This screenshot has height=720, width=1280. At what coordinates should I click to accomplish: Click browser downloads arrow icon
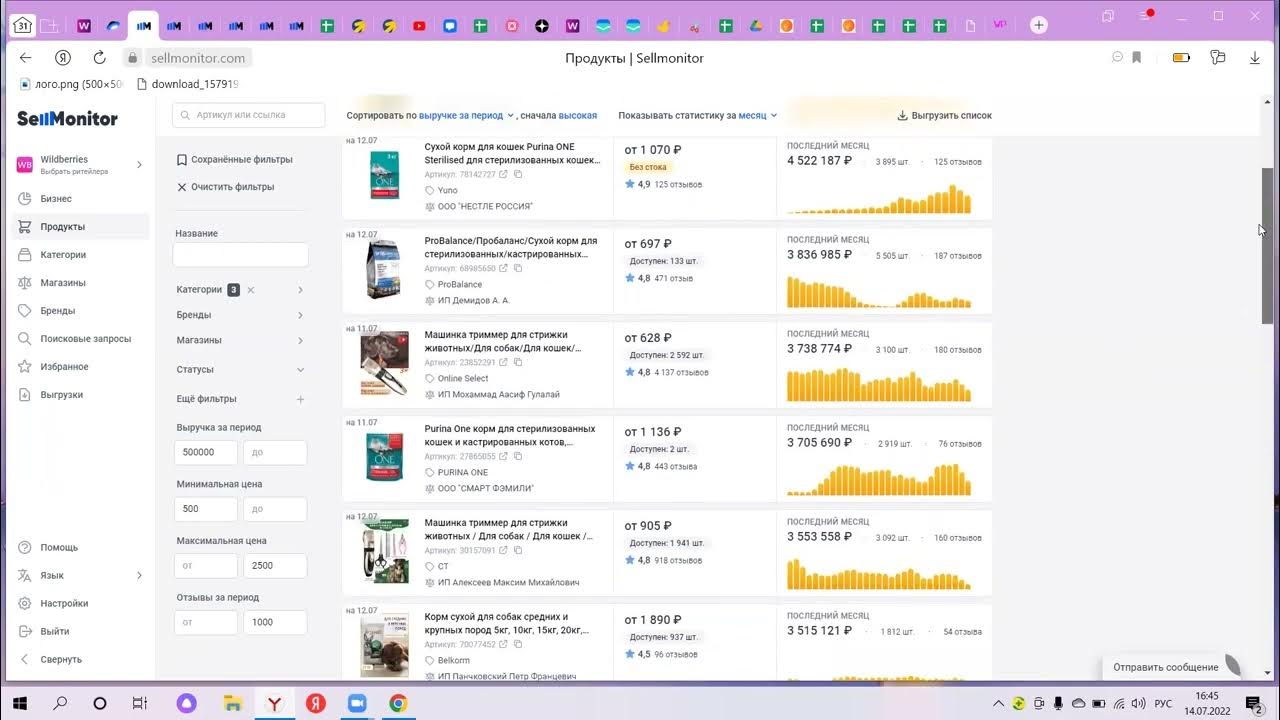[x=1254, y=58]
